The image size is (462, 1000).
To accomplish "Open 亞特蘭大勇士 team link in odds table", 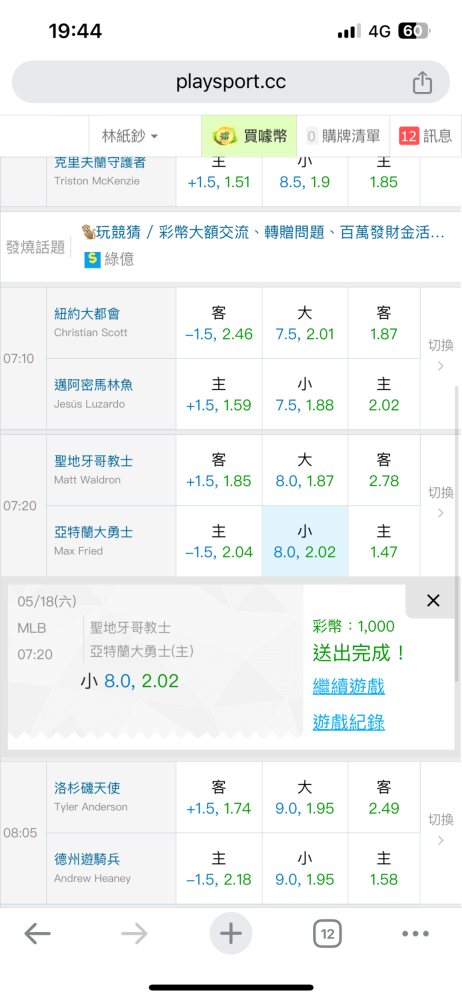I will (x=93, y=533).
